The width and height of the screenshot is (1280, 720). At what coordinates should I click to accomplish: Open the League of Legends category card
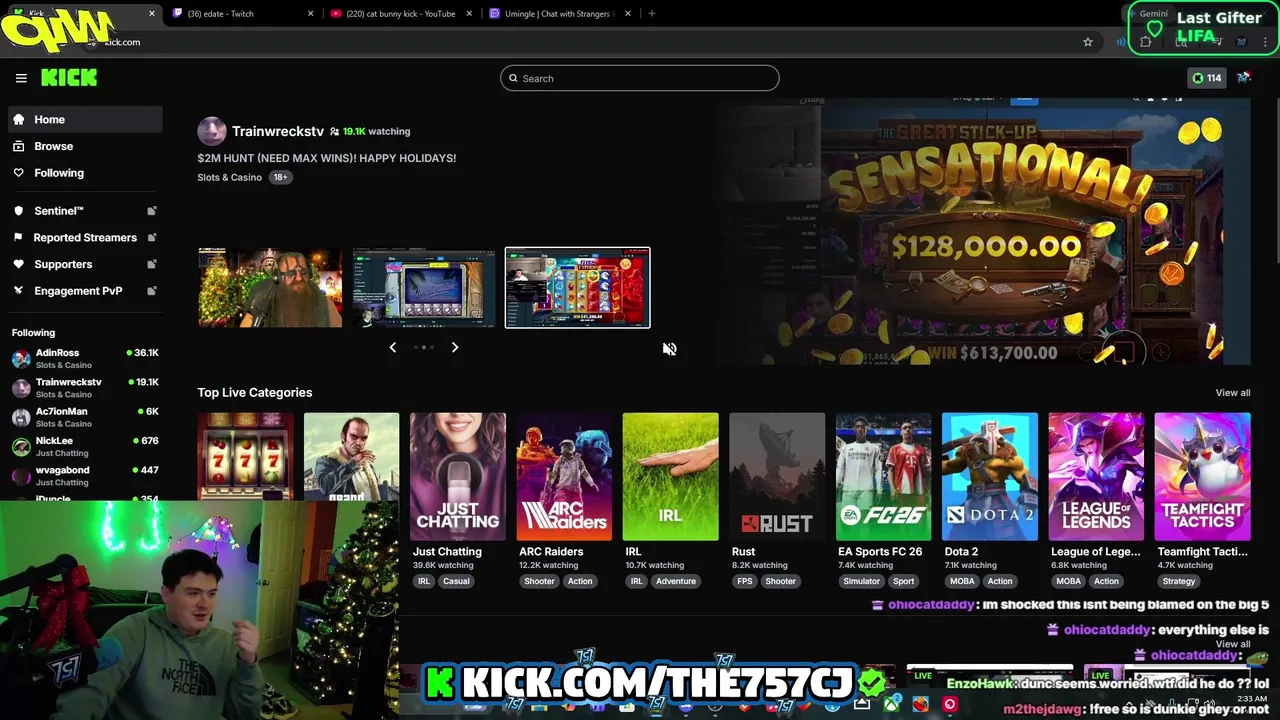coord(1096,476)
